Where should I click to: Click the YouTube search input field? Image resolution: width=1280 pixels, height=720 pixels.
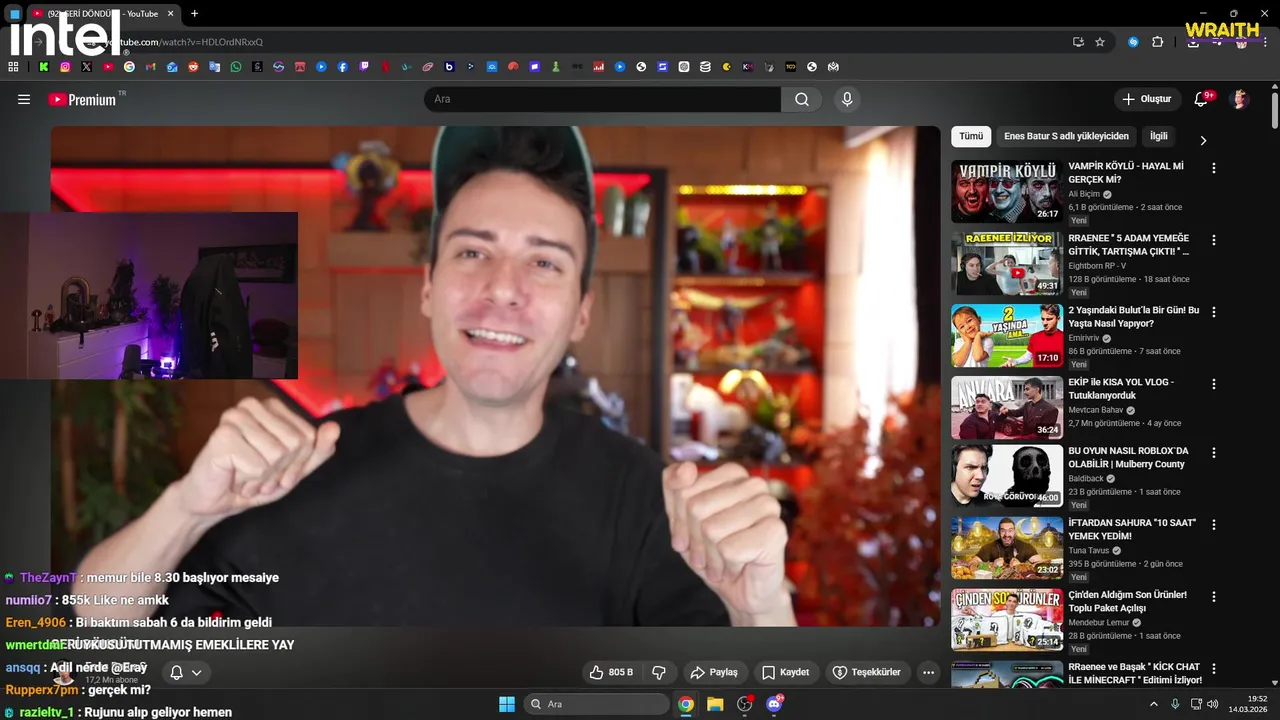coord(602,99)
